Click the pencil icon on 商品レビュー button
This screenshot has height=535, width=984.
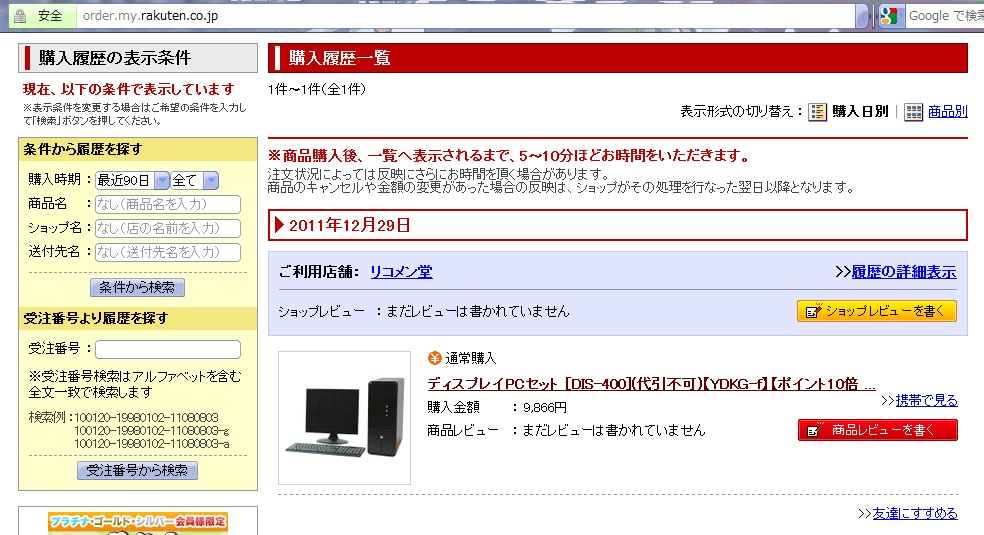[x=815, y=430]
